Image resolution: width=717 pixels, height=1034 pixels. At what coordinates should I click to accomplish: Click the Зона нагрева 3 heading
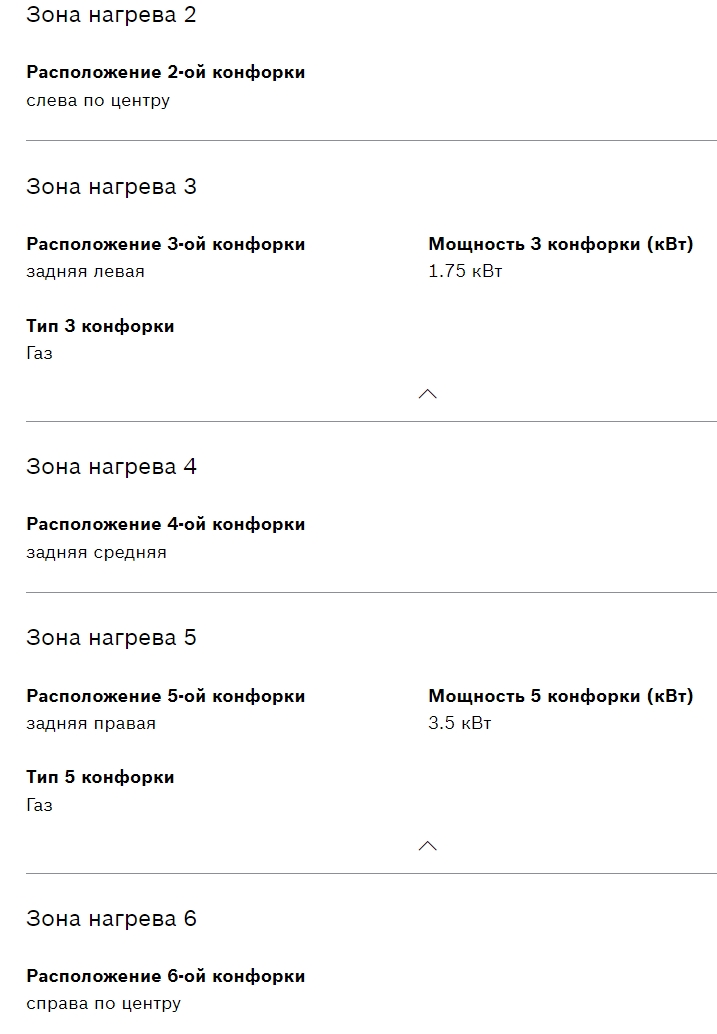click(111, 187)
